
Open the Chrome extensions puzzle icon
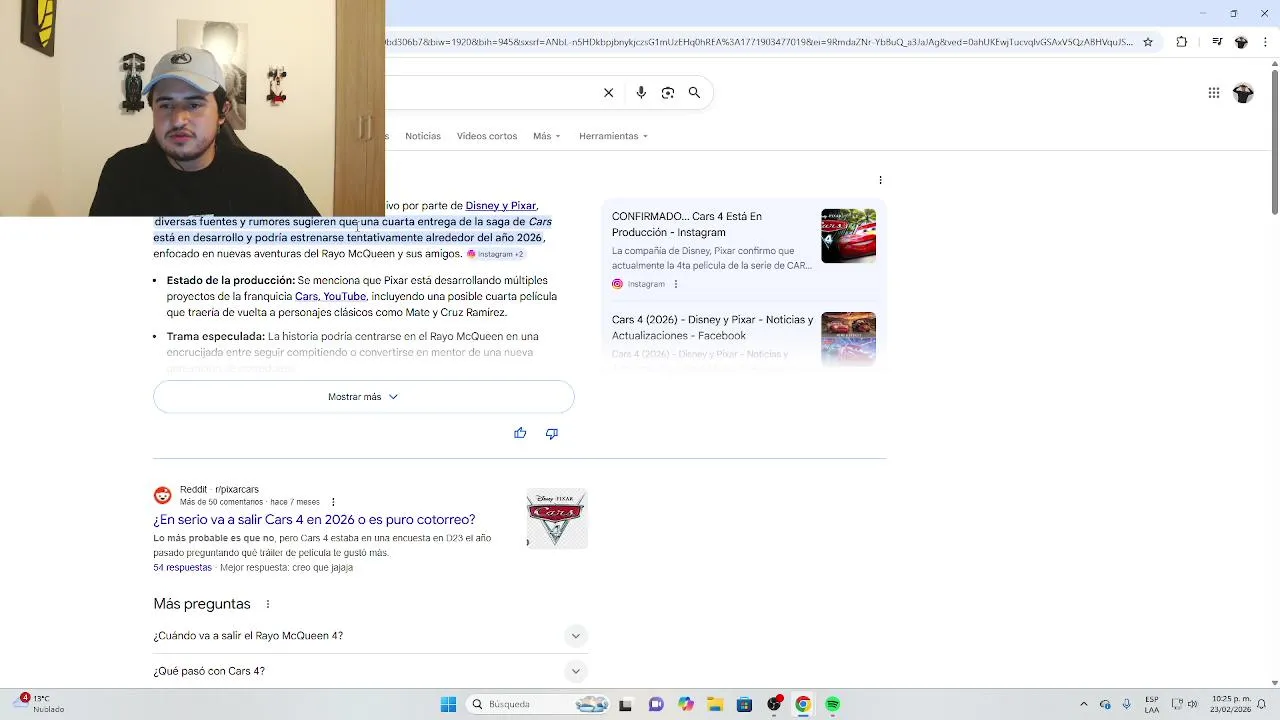point(1182,42)
